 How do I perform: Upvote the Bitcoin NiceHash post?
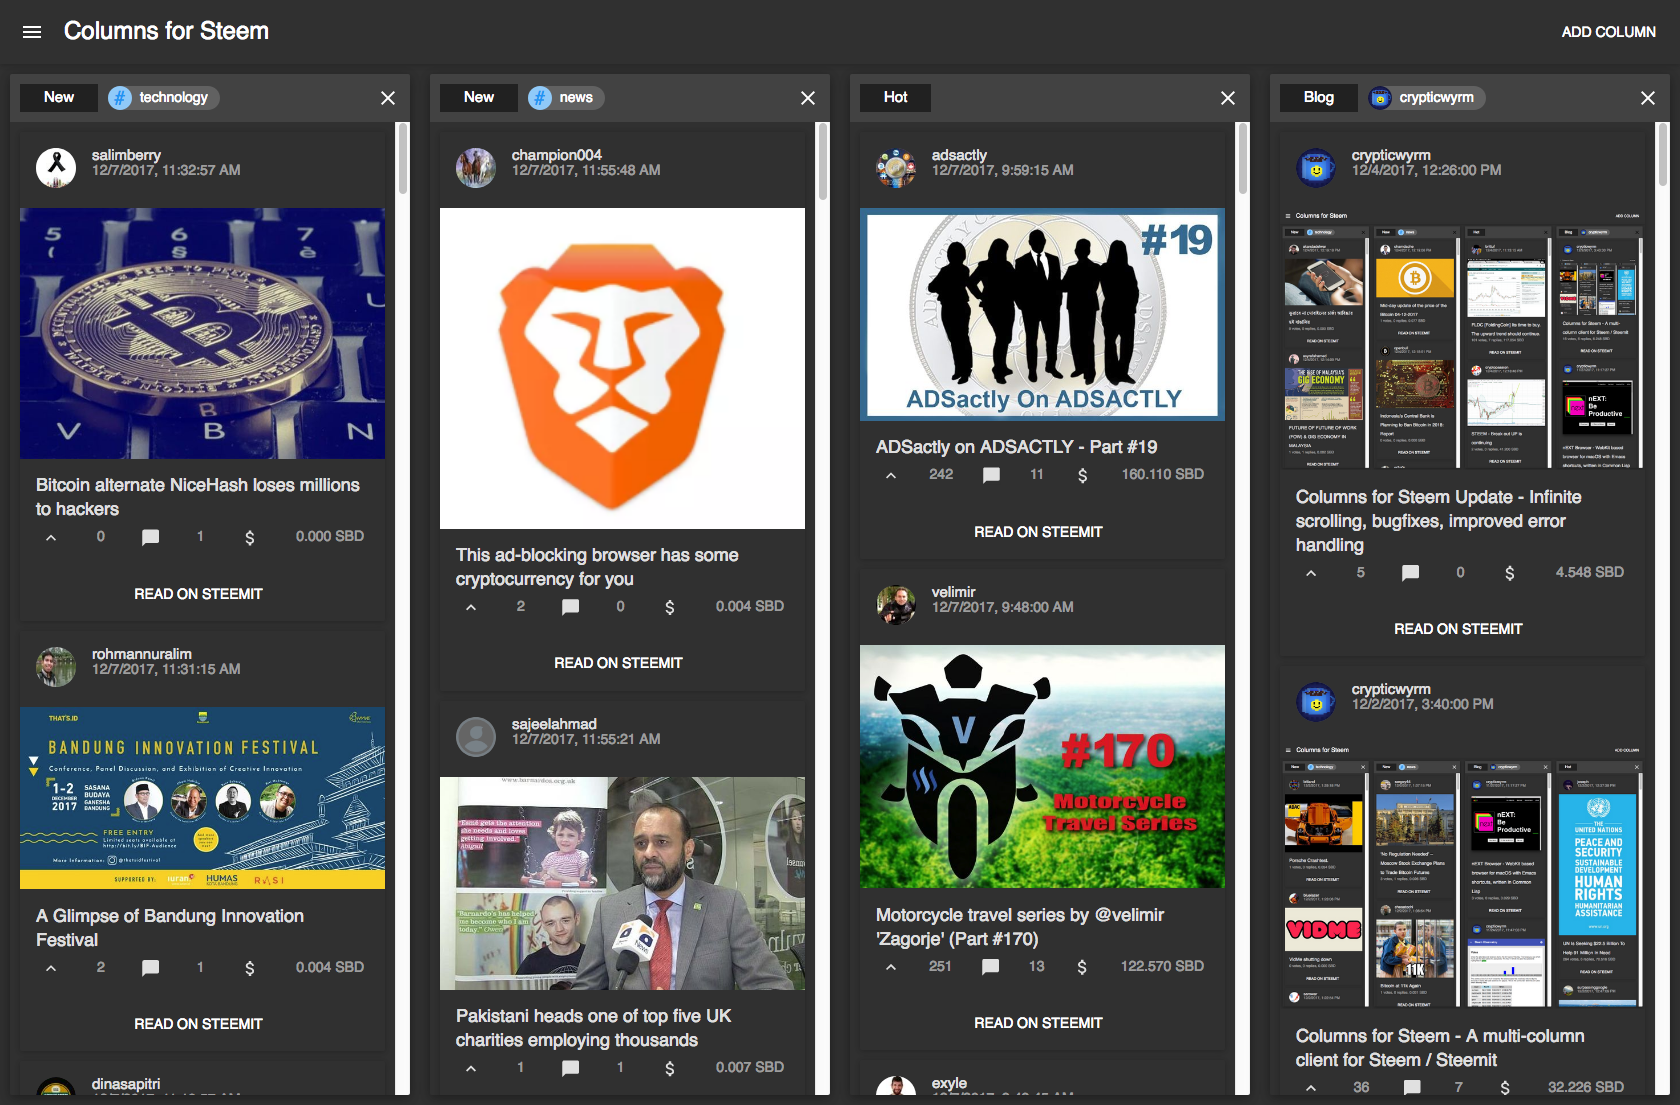coord(51,537)
